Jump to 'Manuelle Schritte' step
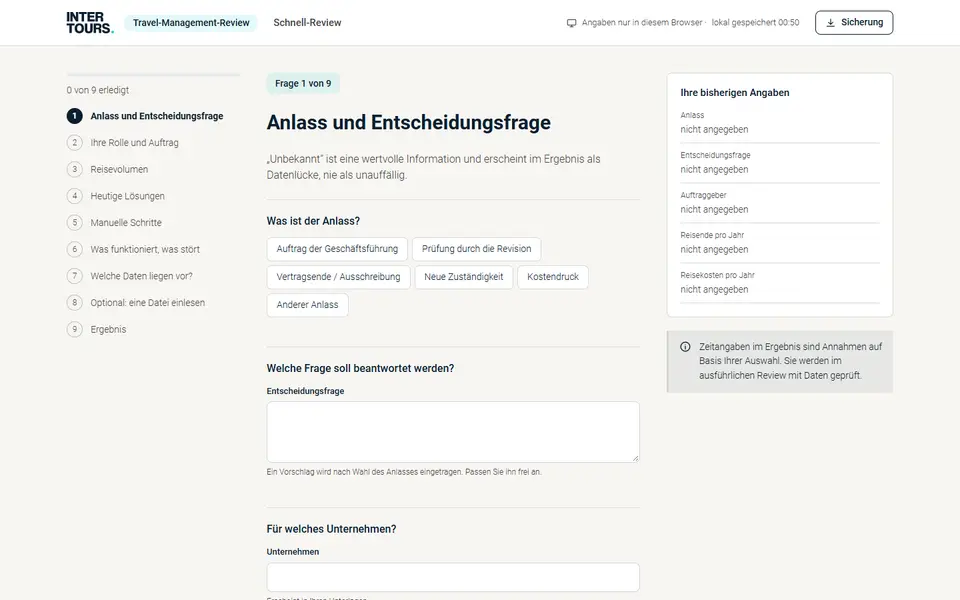Image resolution: width=960 pixels, height=600 pixels. coord(126,222)
